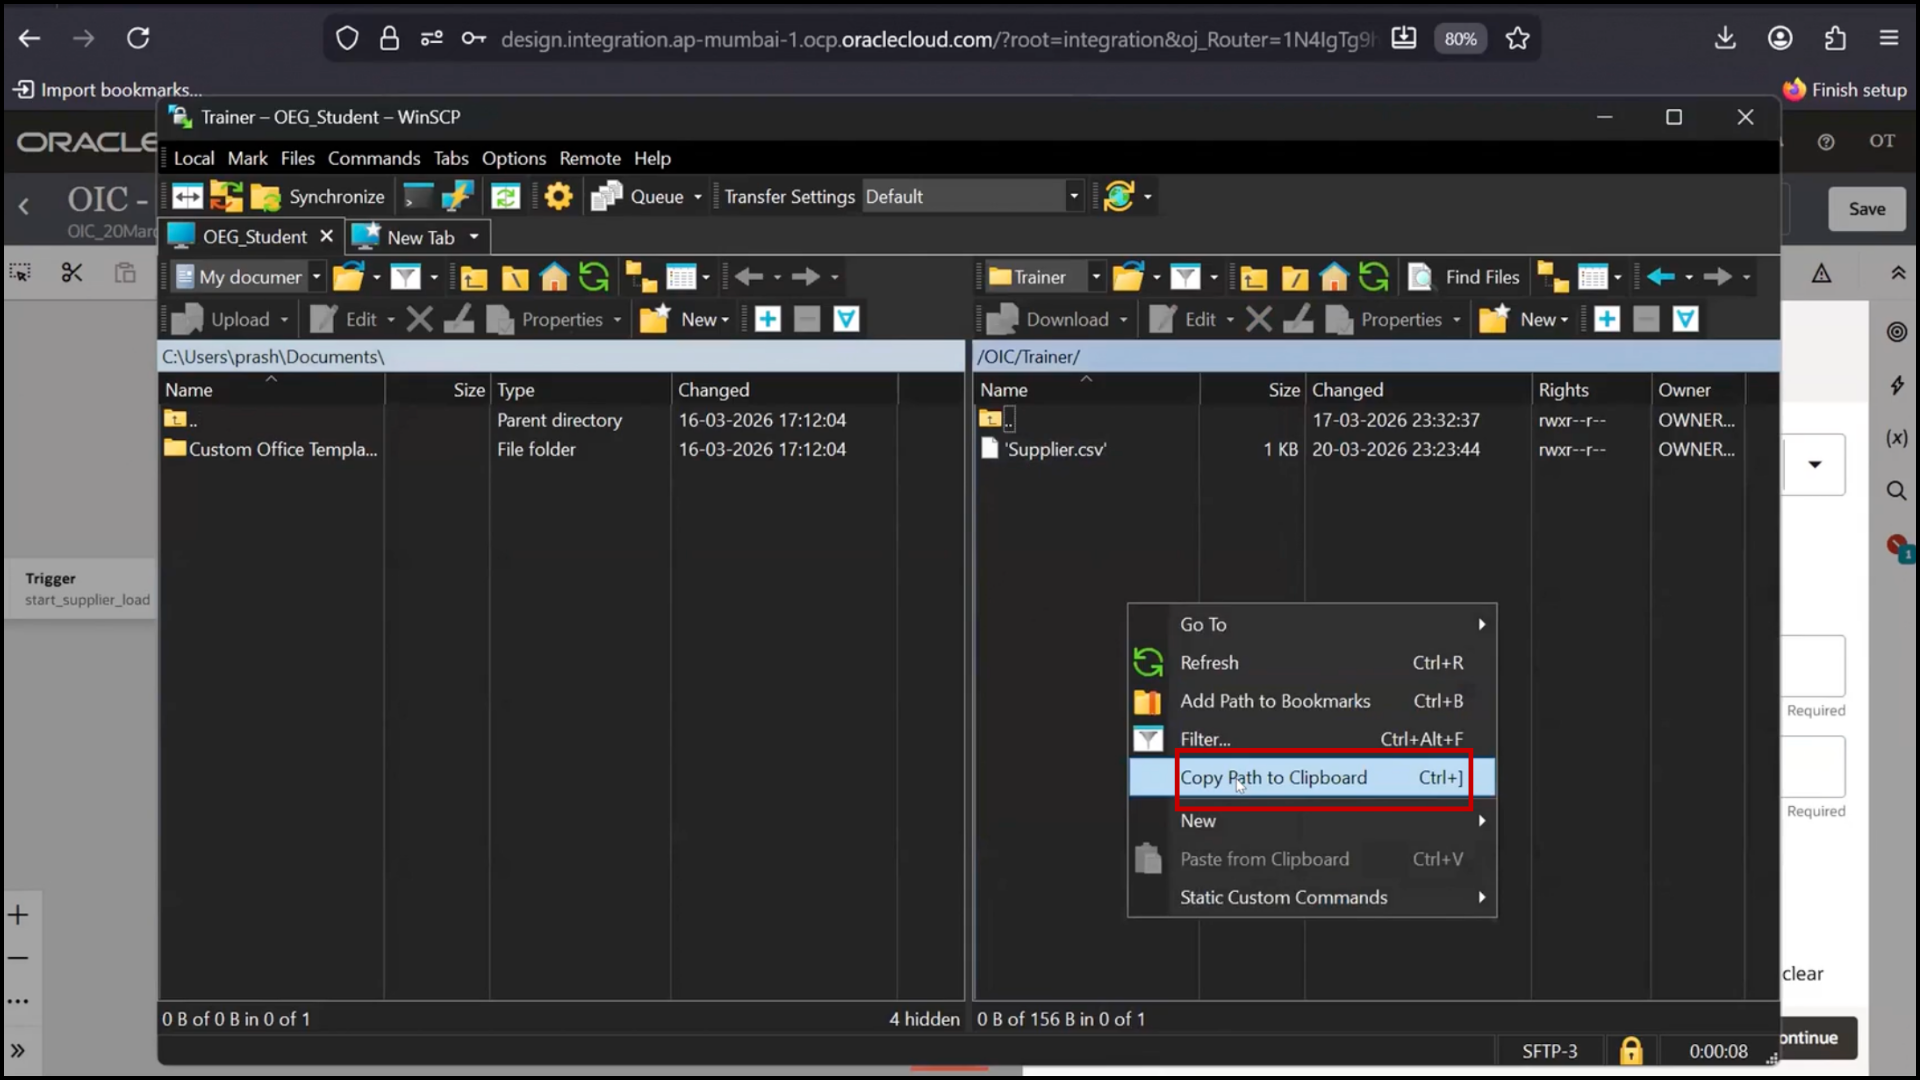Refresh the local panel with green arrows
Image resolution: width=1920 pixels, height=1080 pixels.
tap(594, 277)
